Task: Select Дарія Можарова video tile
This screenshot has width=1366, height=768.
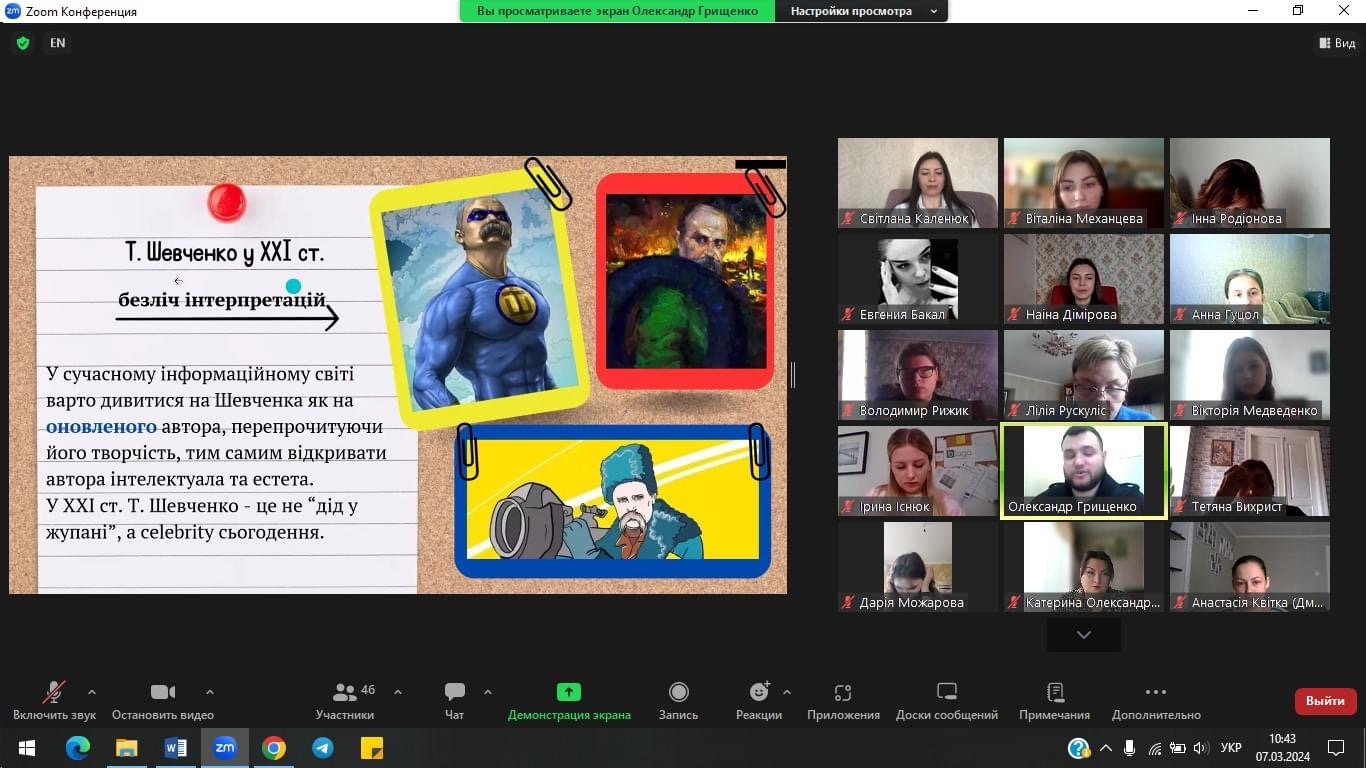Action: click(918, 567)
